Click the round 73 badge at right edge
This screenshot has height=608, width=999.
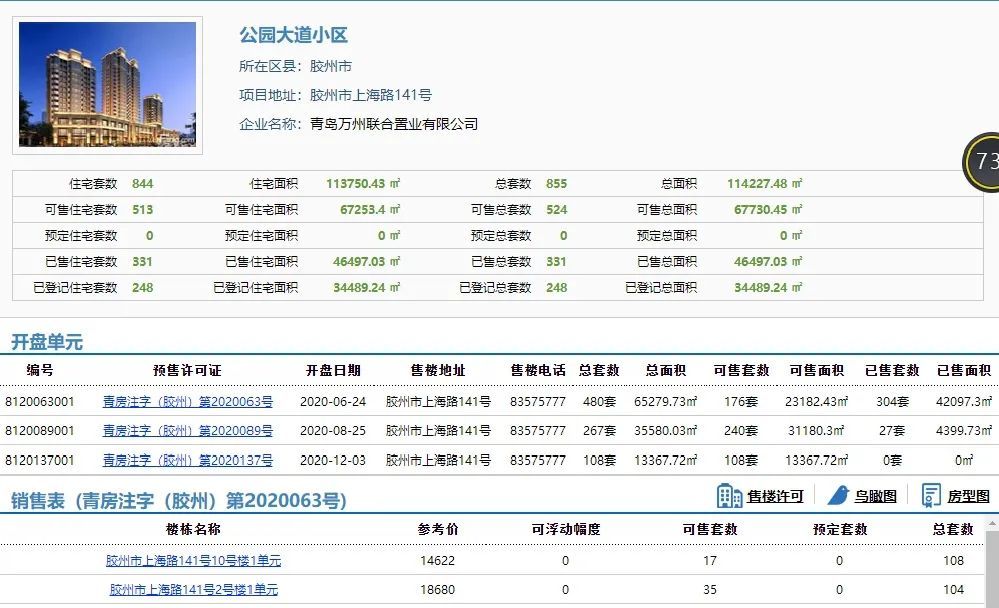point(982,162)
